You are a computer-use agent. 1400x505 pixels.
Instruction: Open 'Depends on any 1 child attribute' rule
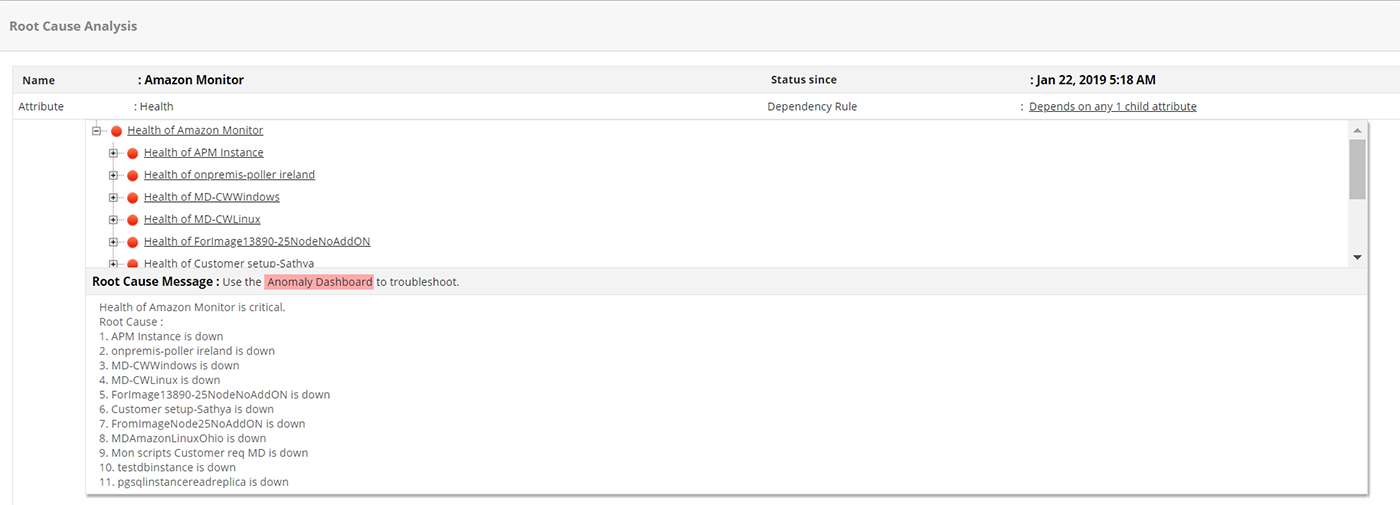(1112, 107)
